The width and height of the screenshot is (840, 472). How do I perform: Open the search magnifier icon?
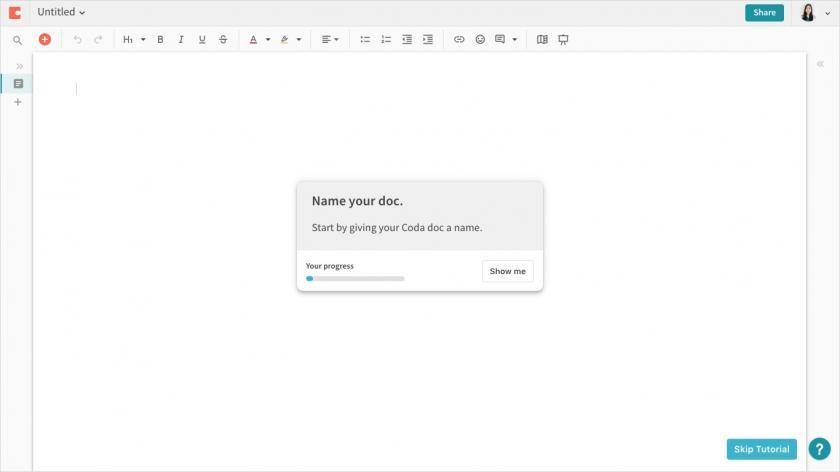coord(17,40)
